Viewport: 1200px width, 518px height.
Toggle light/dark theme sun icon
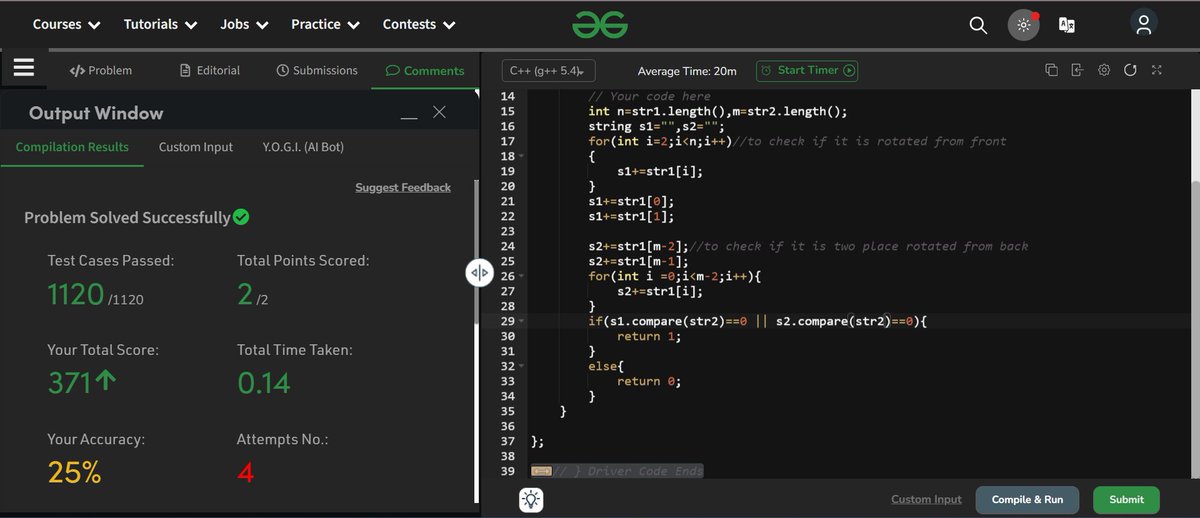click(1023, 25)
